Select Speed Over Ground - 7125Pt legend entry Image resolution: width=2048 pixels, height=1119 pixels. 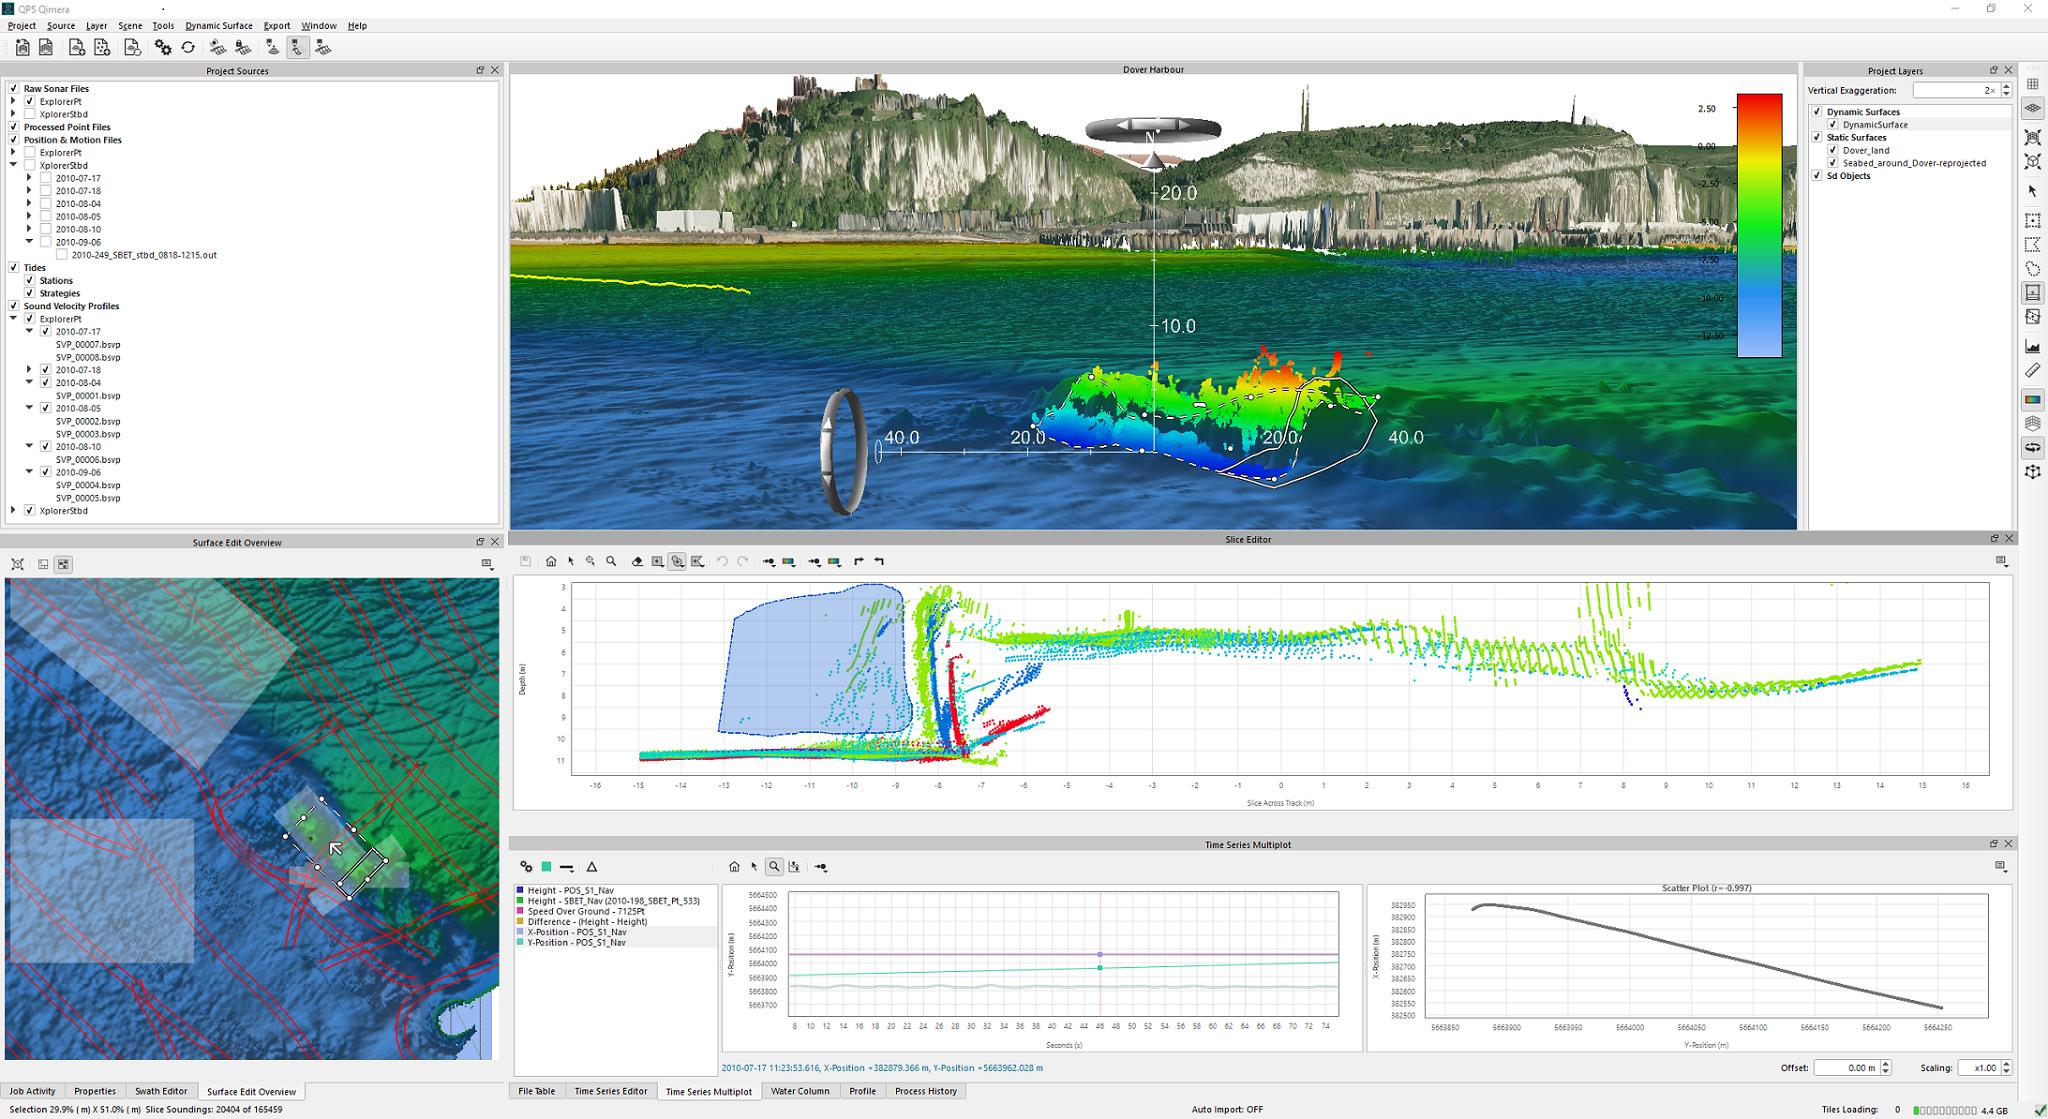click(584, 911)
